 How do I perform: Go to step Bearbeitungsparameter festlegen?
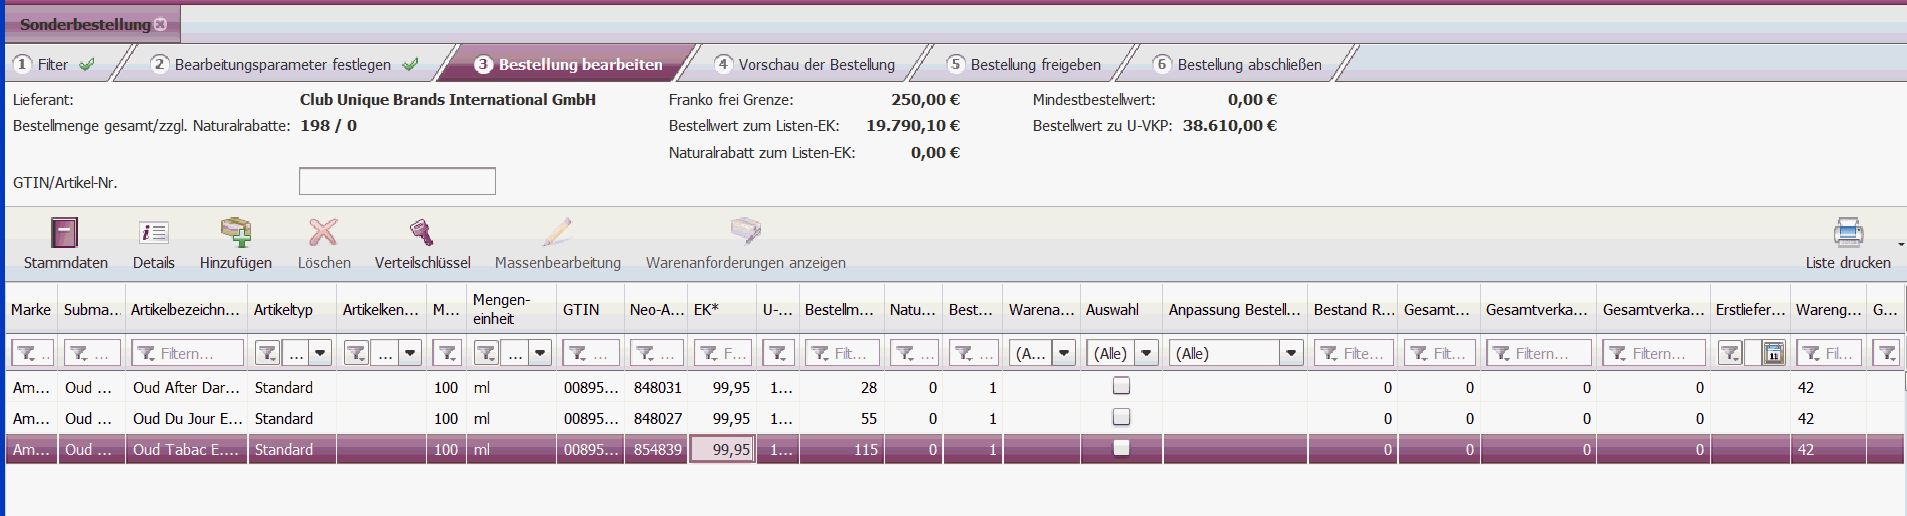283,64
